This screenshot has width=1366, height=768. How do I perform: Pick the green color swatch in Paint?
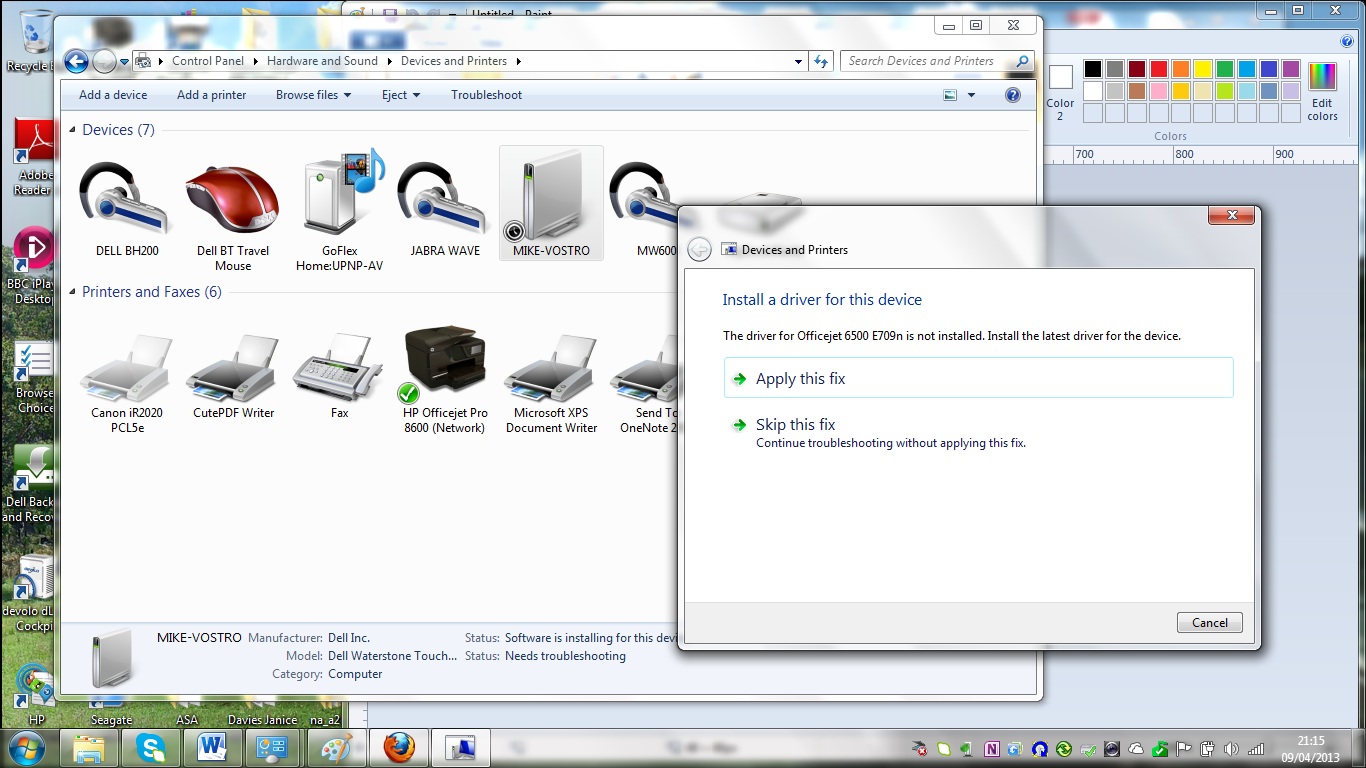1225,69
